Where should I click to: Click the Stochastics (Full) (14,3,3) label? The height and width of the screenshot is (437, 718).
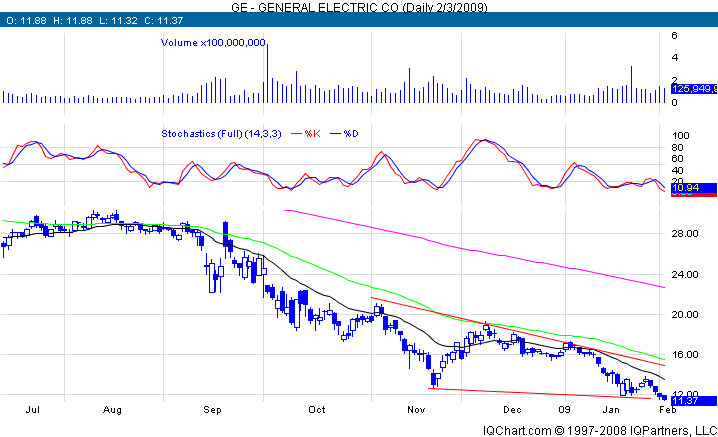[x=221, y=134]
